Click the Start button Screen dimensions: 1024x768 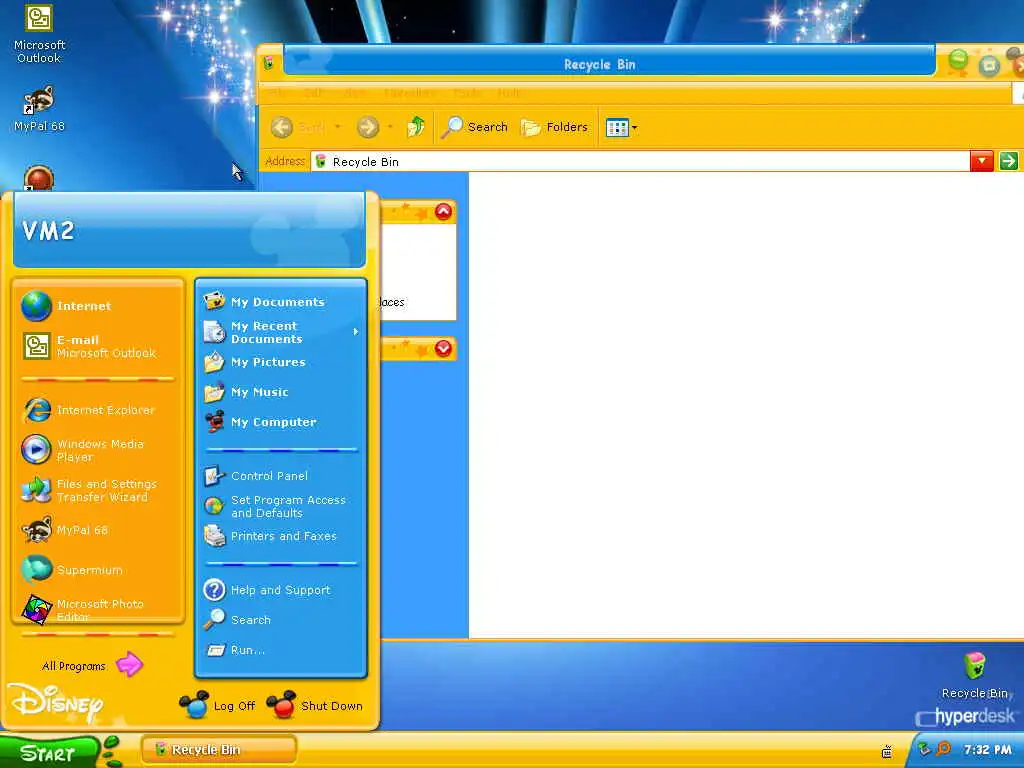coord(48,752)
